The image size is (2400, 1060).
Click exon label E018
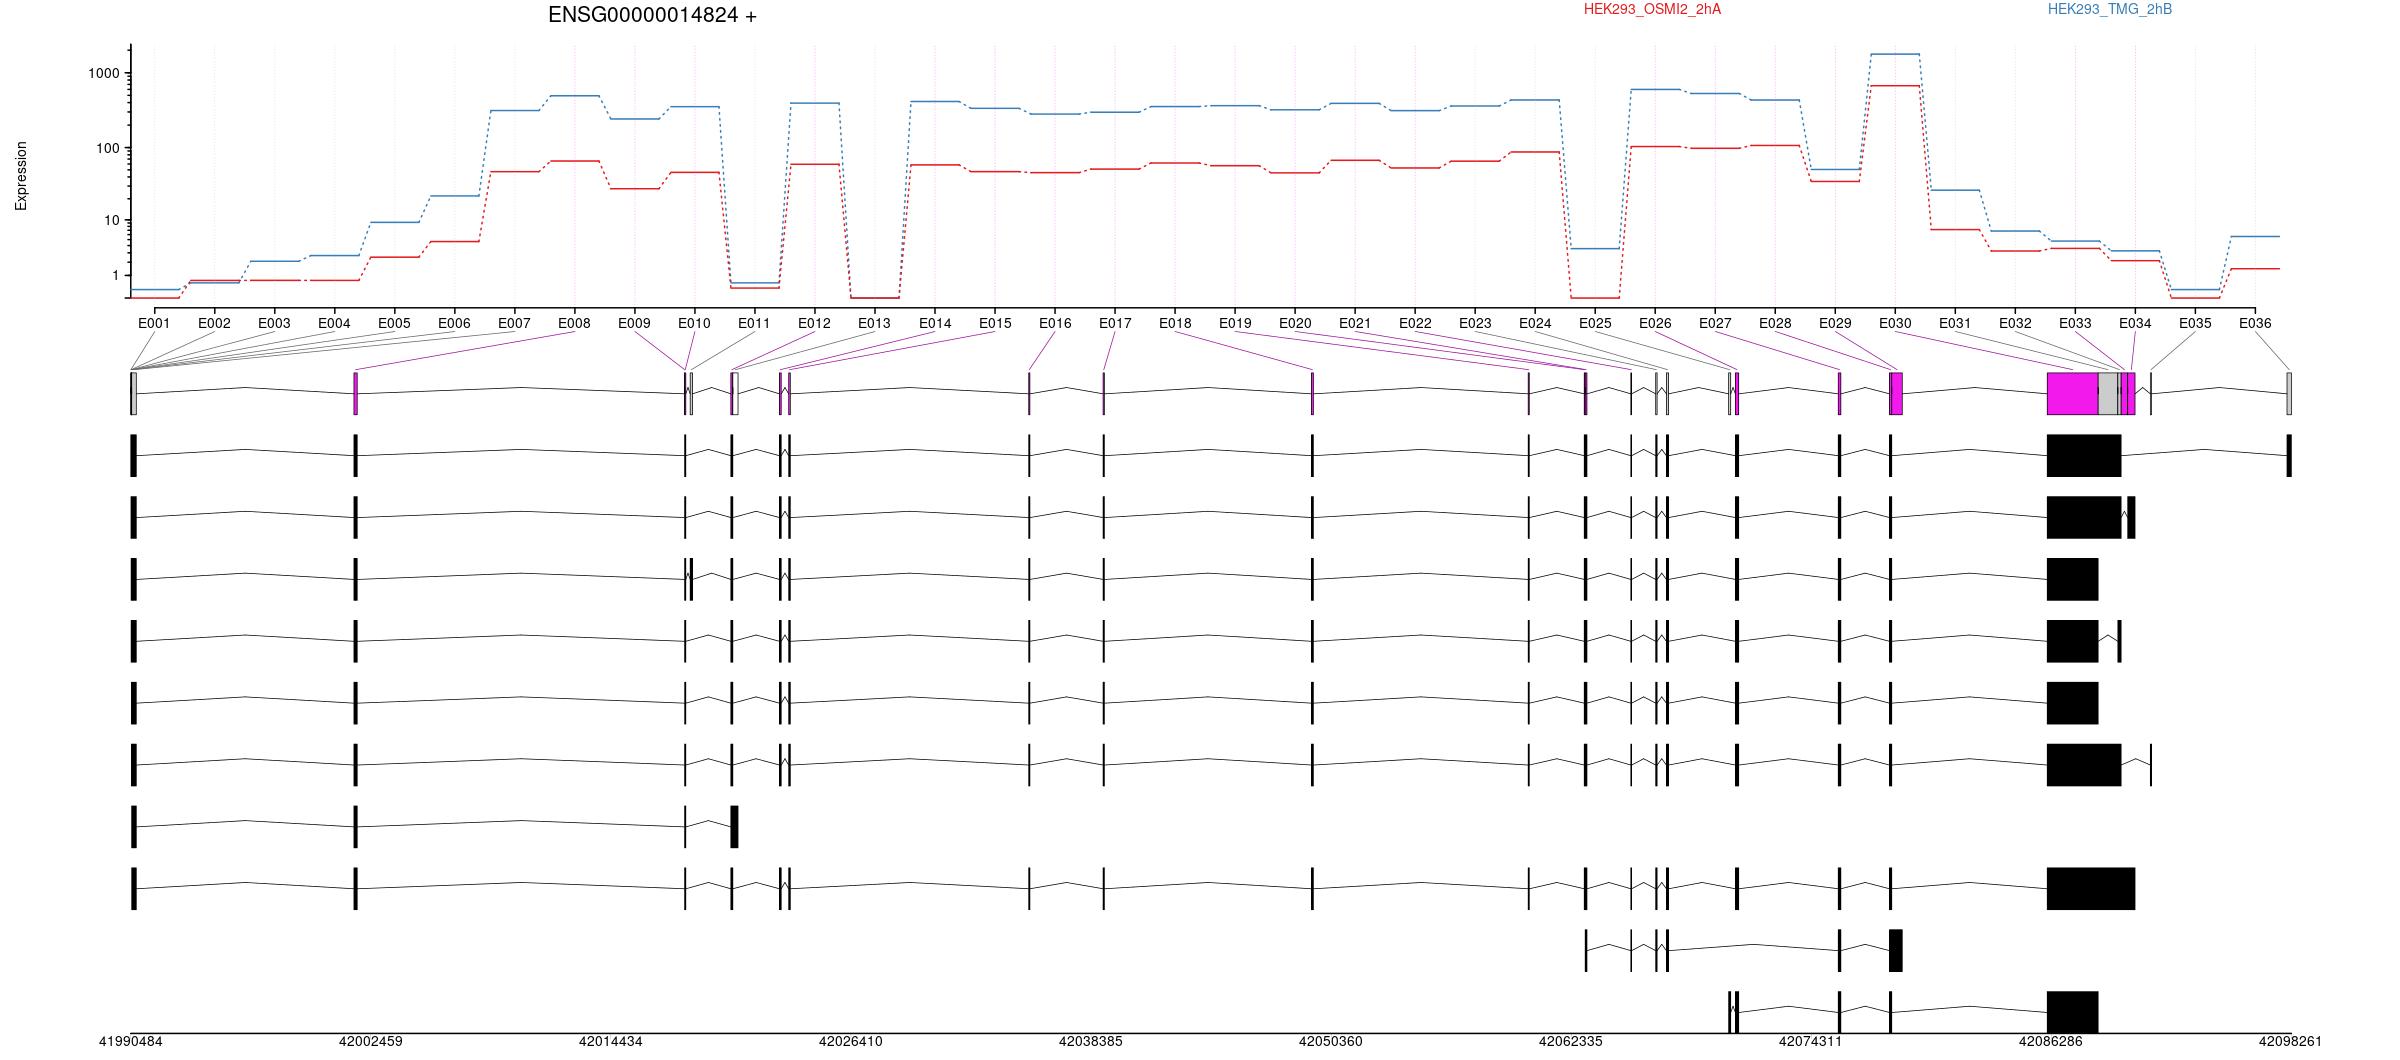click(x=1175, y=323)
